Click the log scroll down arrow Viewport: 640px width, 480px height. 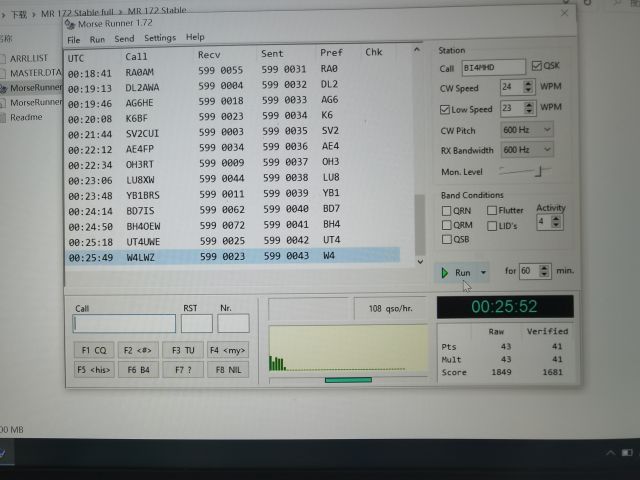click(420, 262)
